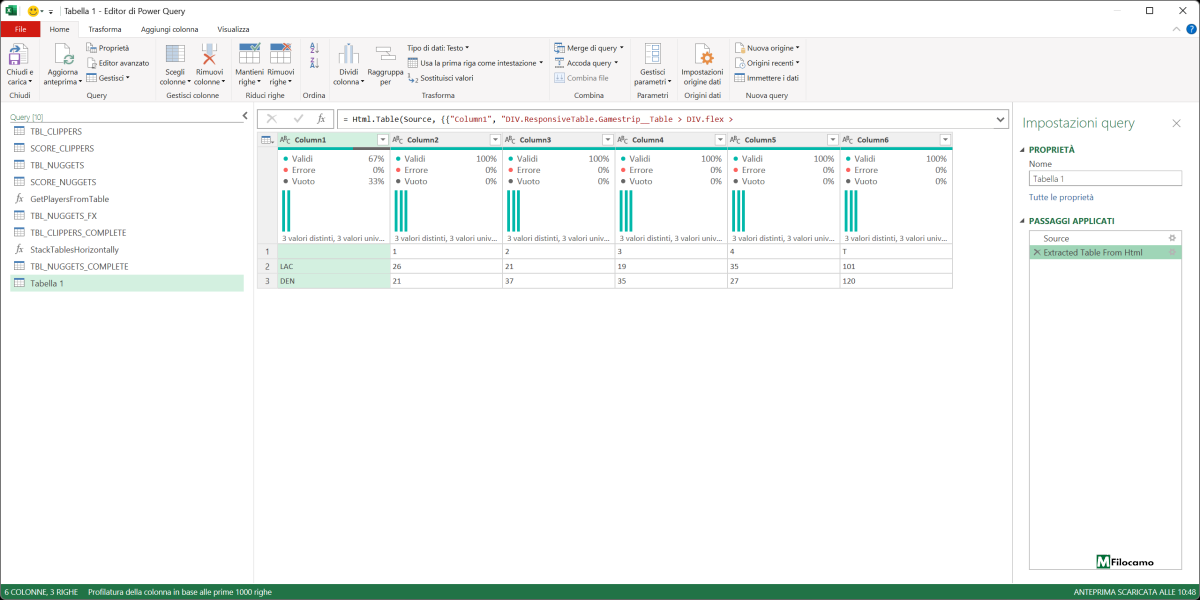Cancel the formula edit with the X icon
Viewport: 1200px width, 600px height.
point(271,119)
